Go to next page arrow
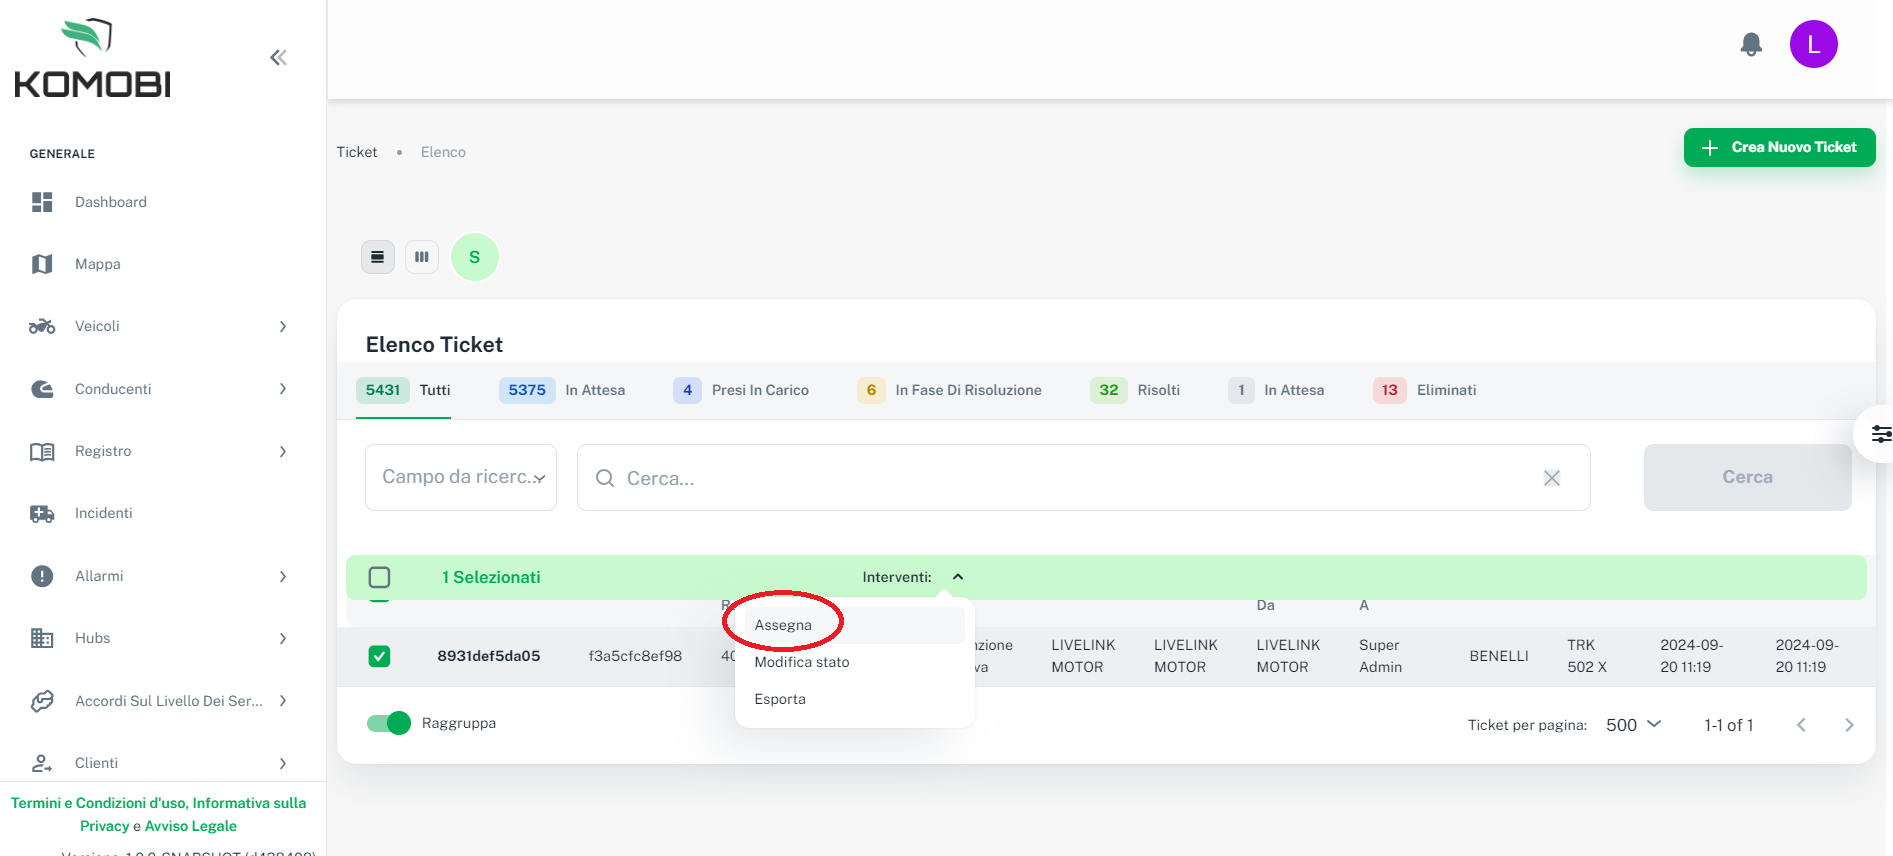This screenshot has width=1893, height=856. (1848, 725)
